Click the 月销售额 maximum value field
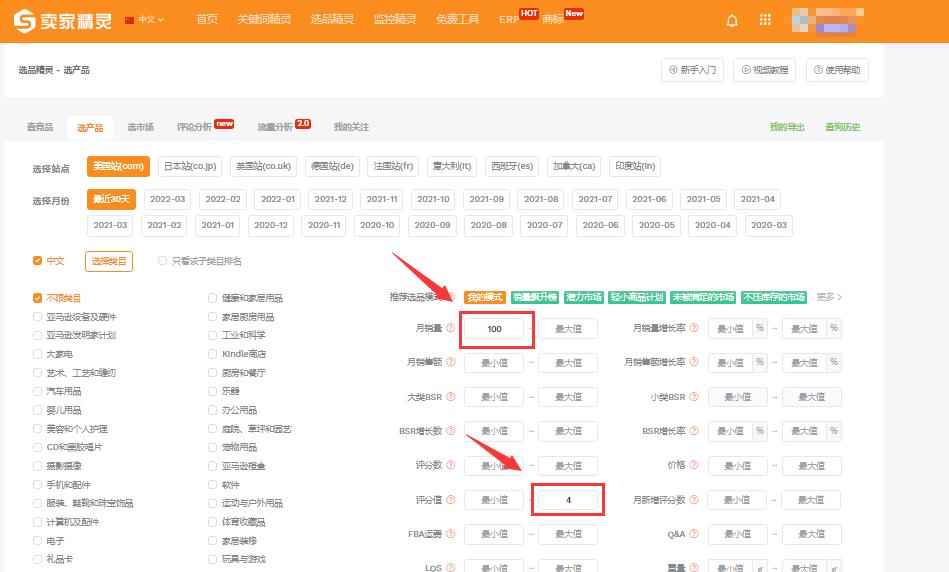Screen dimensions: 949x572 pyautogui.click(x=568, y=363)
